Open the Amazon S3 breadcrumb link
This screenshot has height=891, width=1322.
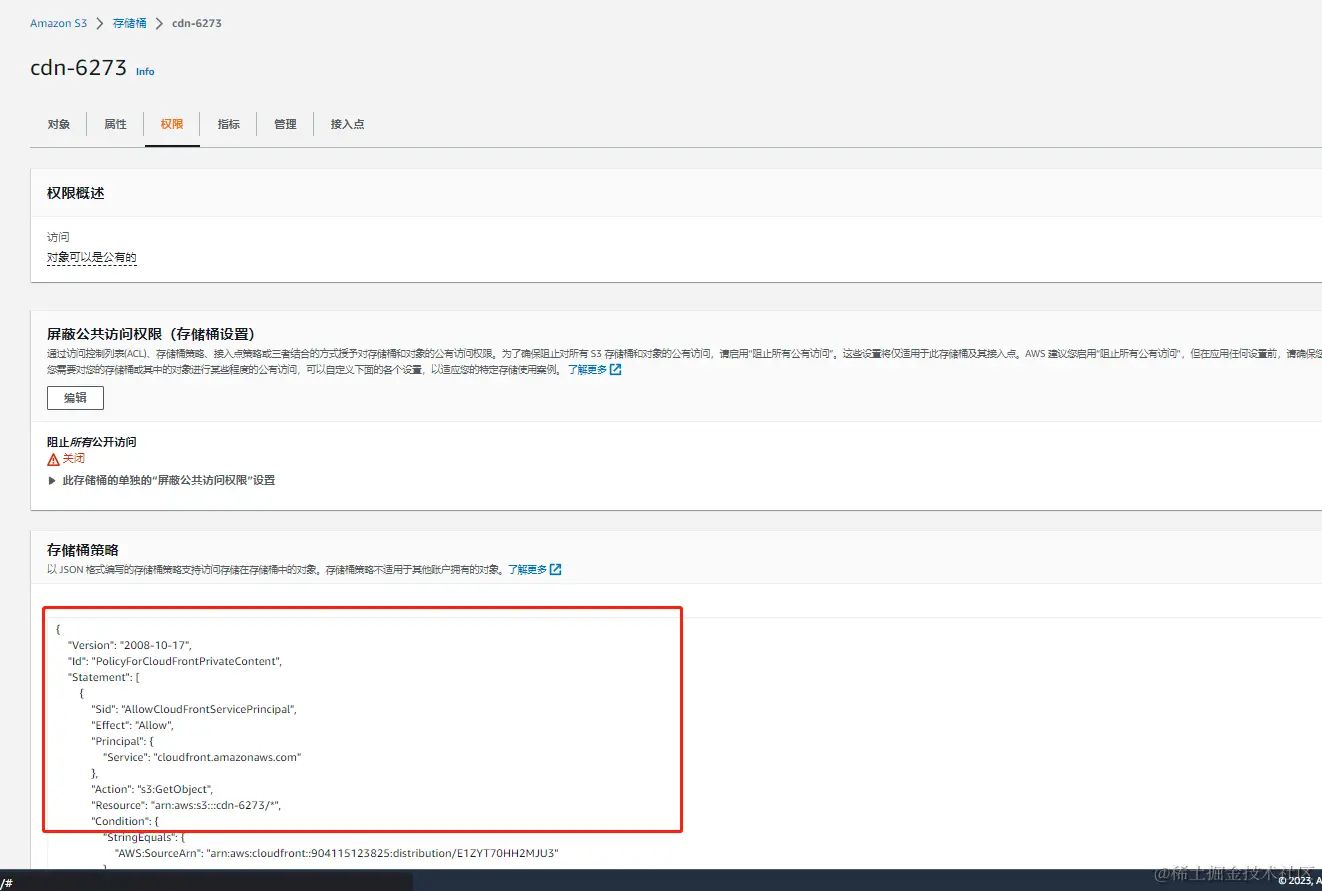click(x=58, y=23)
